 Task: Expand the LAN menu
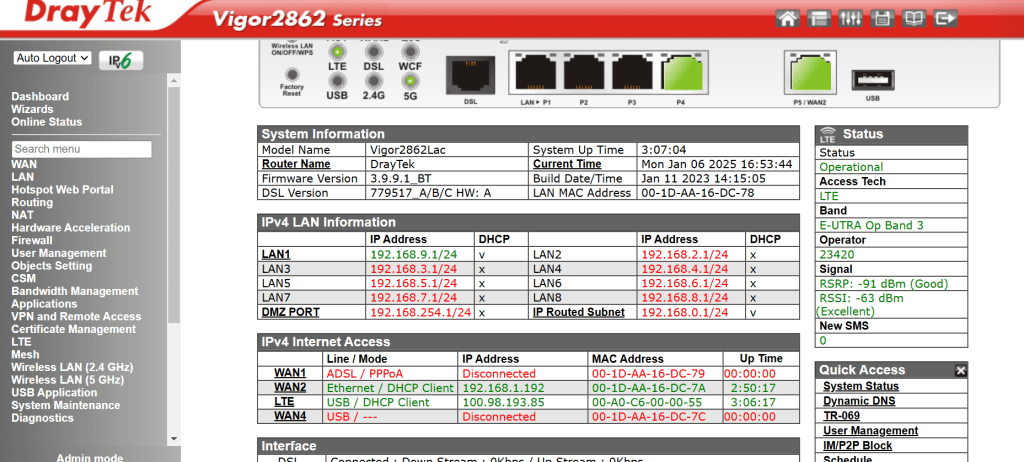tap(23, 177)
